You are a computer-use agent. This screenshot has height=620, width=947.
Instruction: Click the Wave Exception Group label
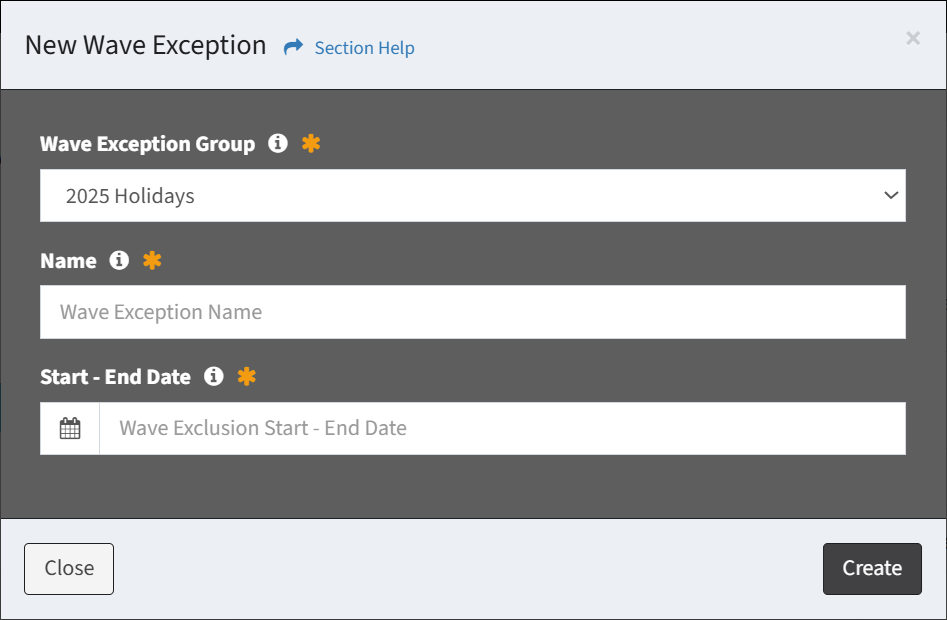(x=147, y=144)
